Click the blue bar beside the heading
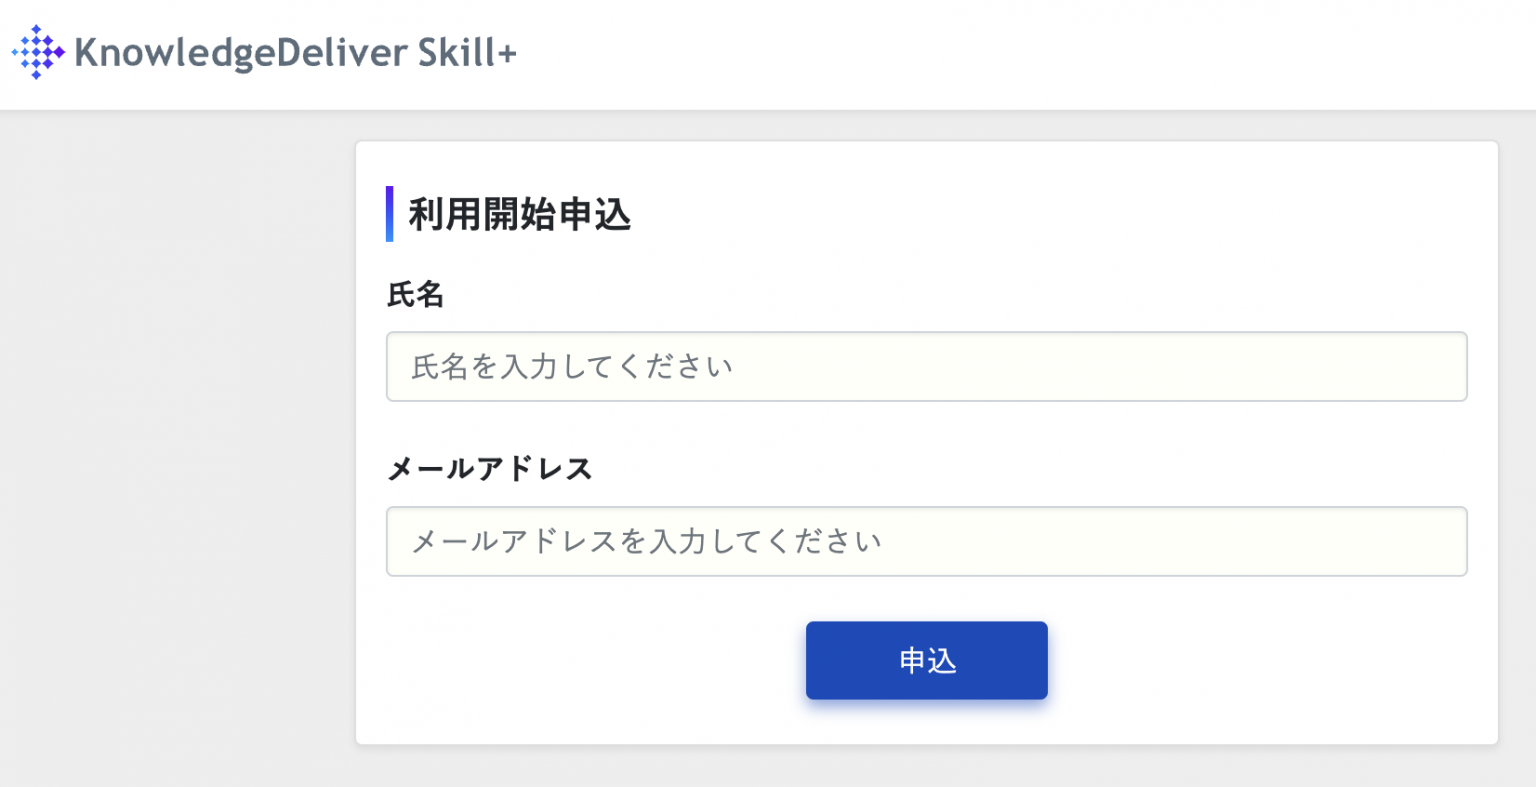The image size is (1536, 787). click(x=391, y=213)
